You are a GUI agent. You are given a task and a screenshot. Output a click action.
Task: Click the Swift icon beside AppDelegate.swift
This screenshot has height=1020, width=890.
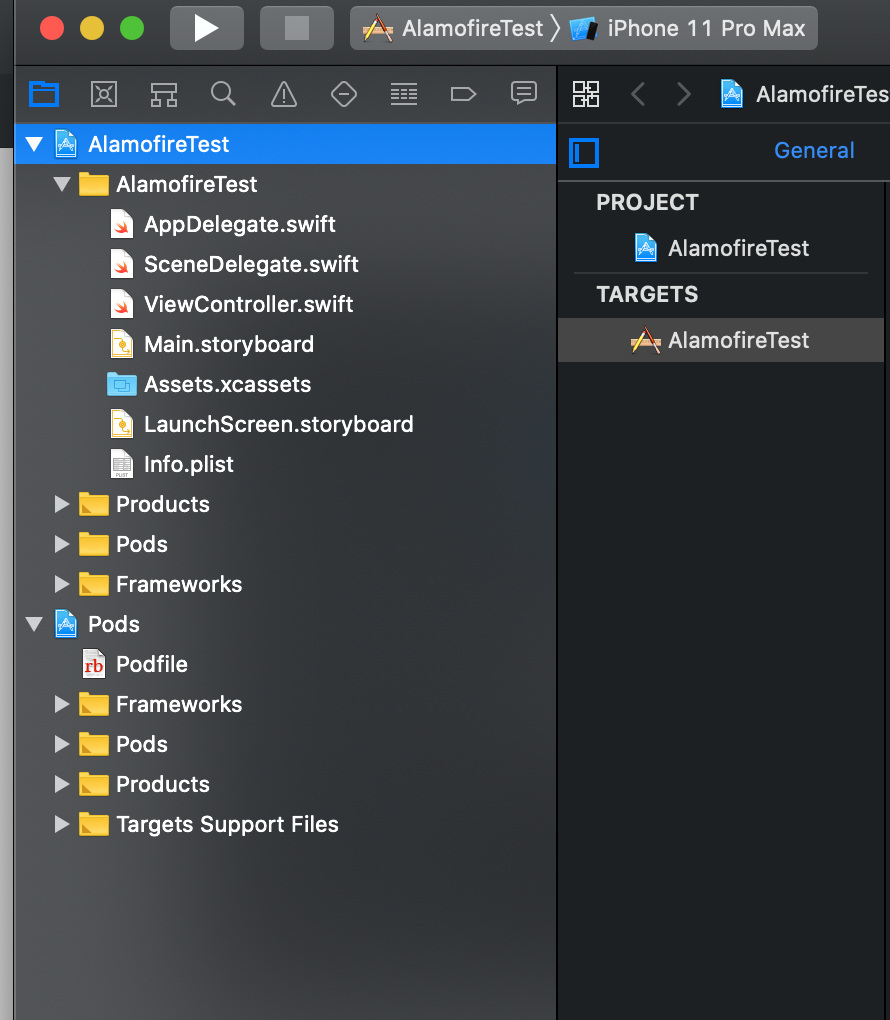pyautogui.click(x=122, y=224)
